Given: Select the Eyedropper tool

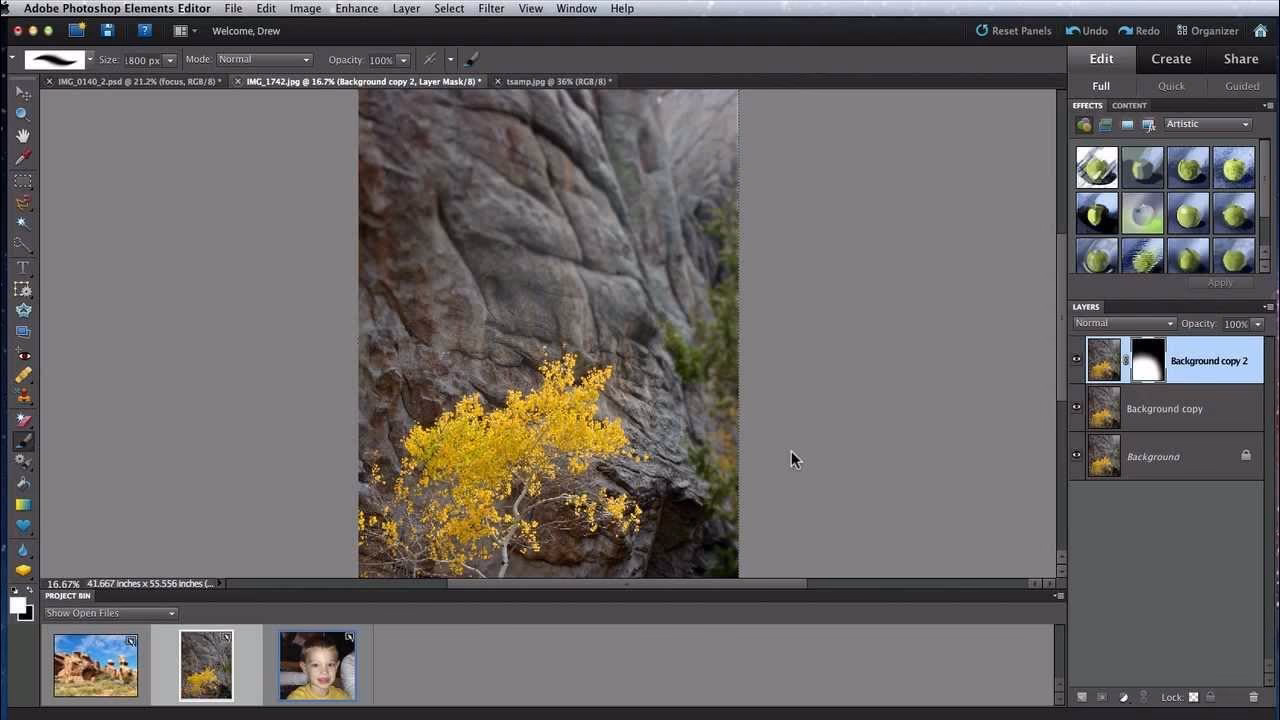Looking at the screenshot, I should (22, 156).
